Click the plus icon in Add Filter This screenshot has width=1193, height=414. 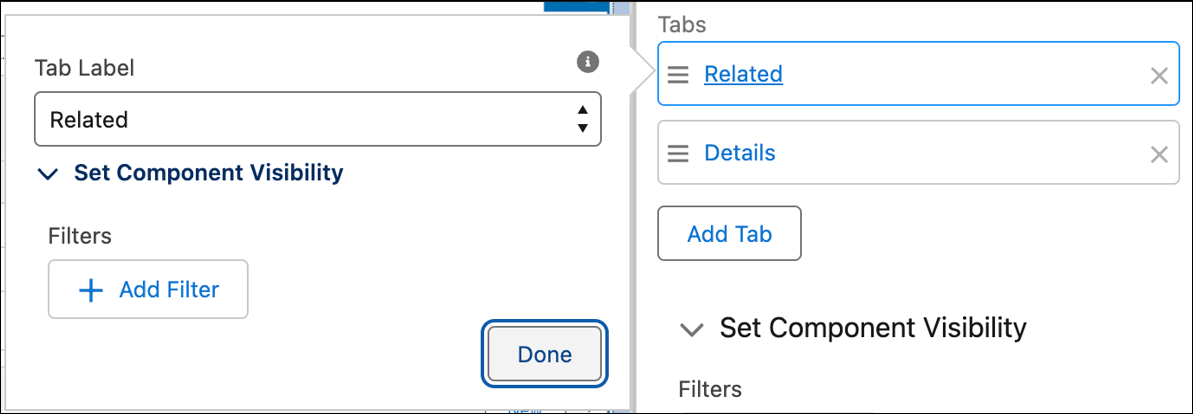pyautogui.click(x=91, y=290)
